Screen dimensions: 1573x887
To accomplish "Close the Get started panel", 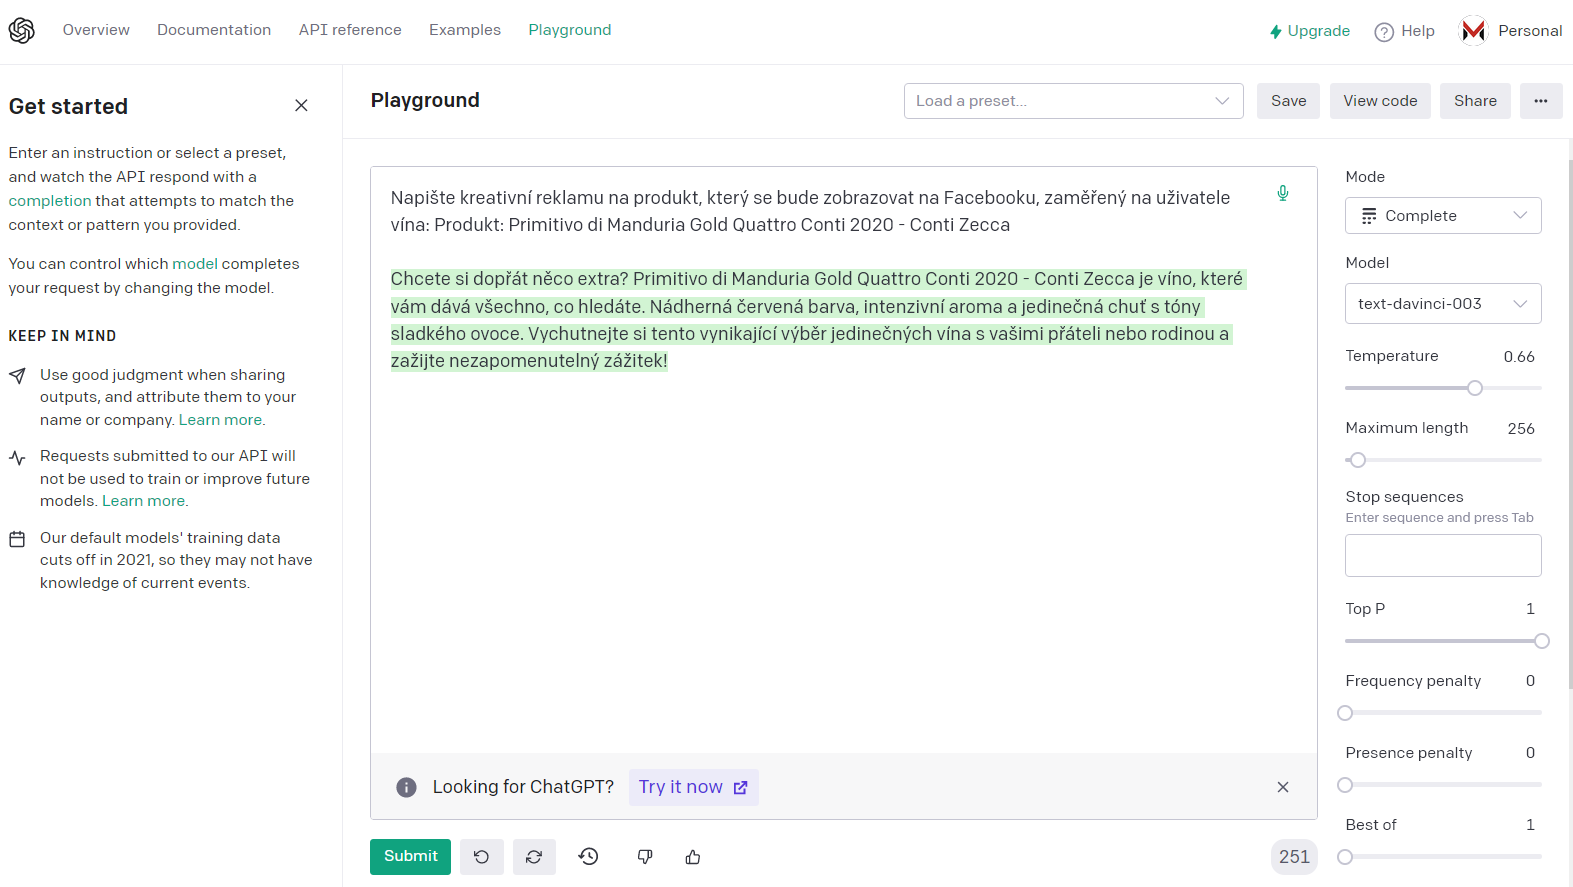I will click(x=301, y=106).
